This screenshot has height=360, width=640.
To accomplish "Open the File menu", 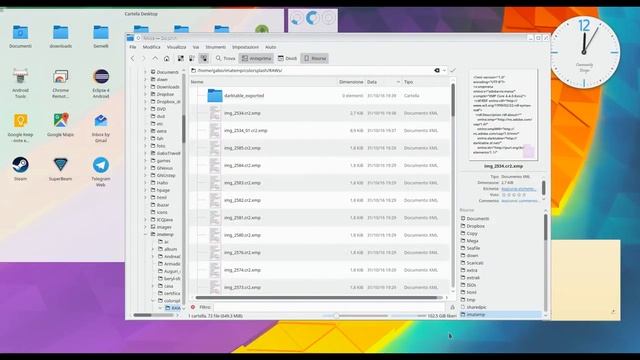I will [133, 47].
